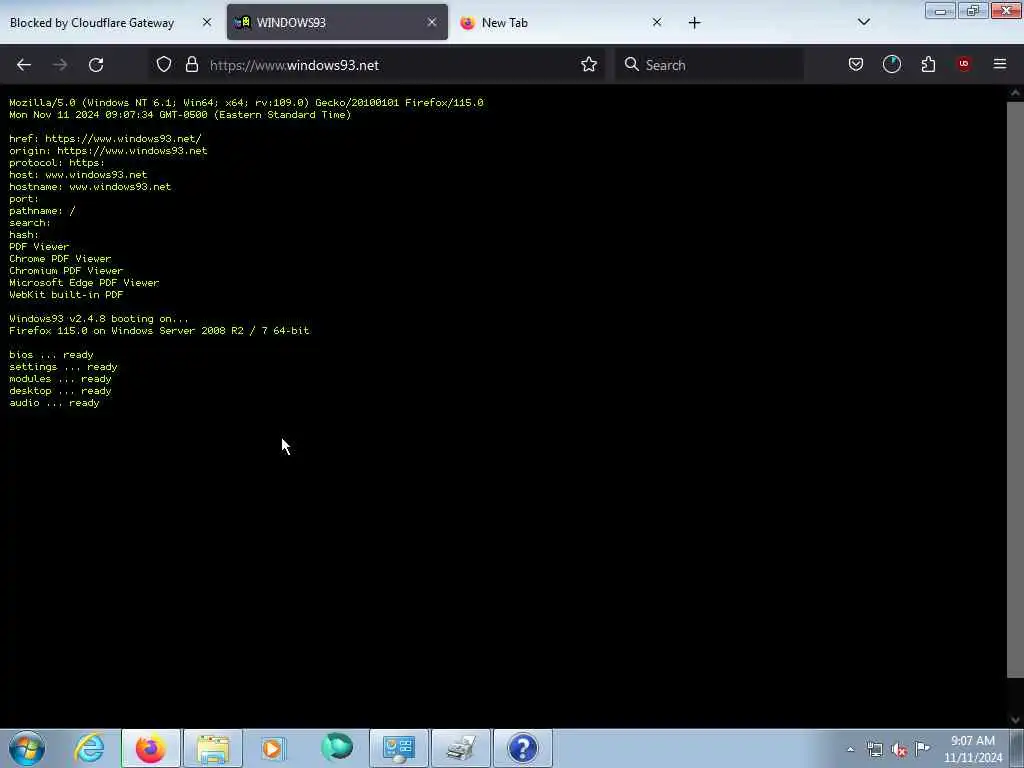Reload the current page
The width and height of the screenshot is (1024, 768).
pos(96,65)
